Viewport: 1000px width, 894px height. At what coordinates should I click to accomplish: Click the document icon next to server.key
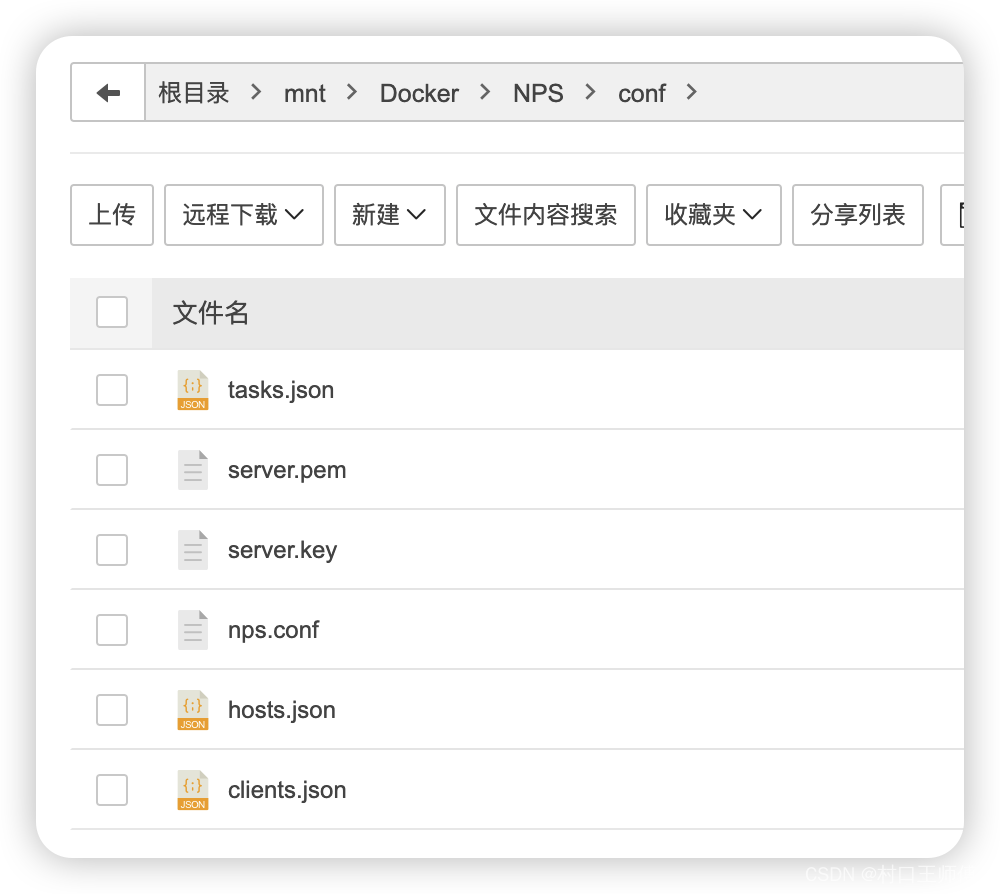(x=192, y=550)
